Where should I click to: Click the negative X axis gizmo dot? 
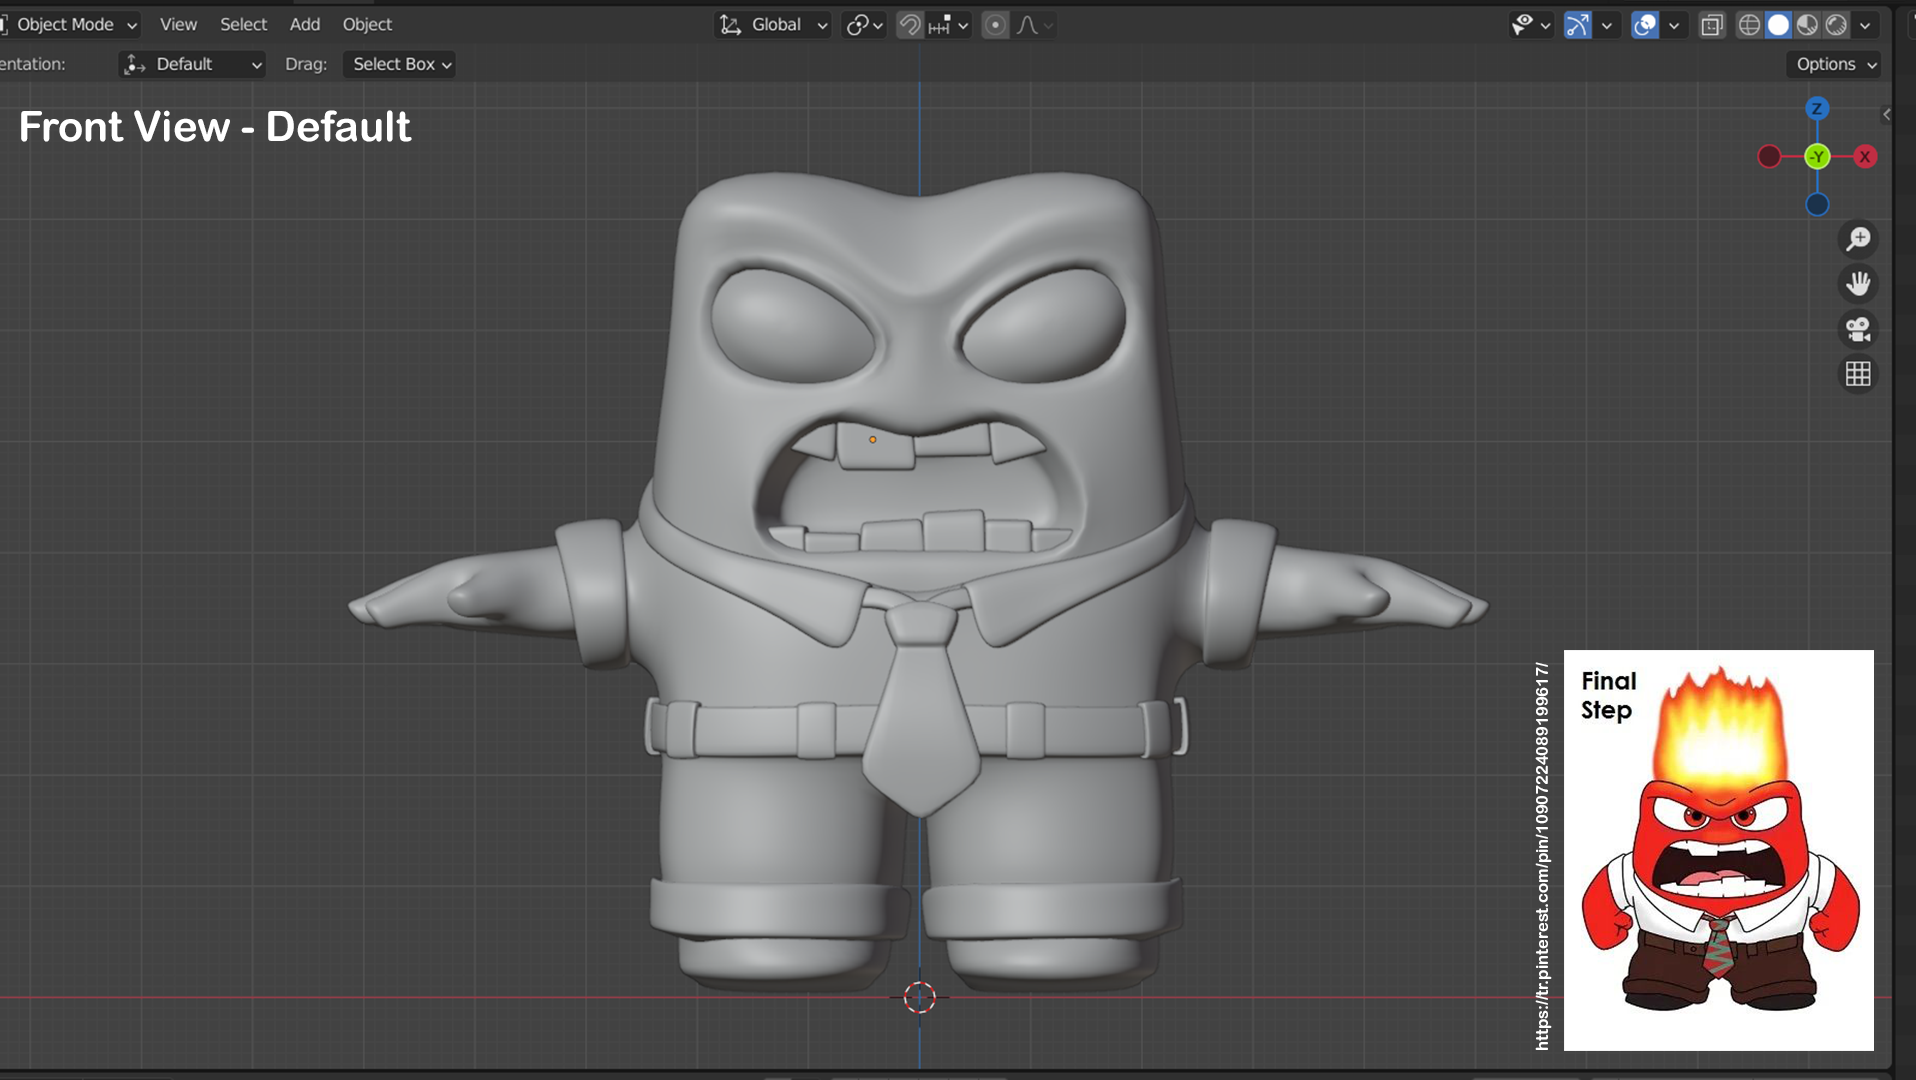tap(1769, 156)
